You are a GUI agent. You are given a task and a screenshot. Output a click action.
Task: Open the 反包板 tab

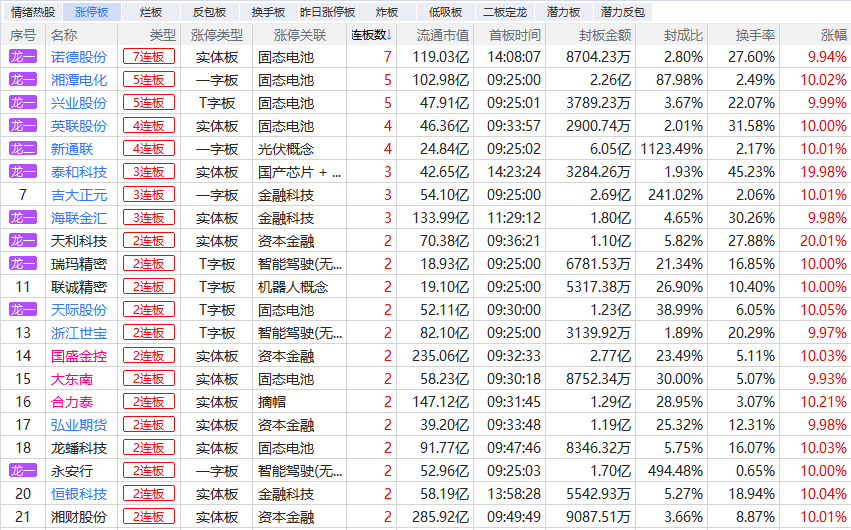point(209,12)
